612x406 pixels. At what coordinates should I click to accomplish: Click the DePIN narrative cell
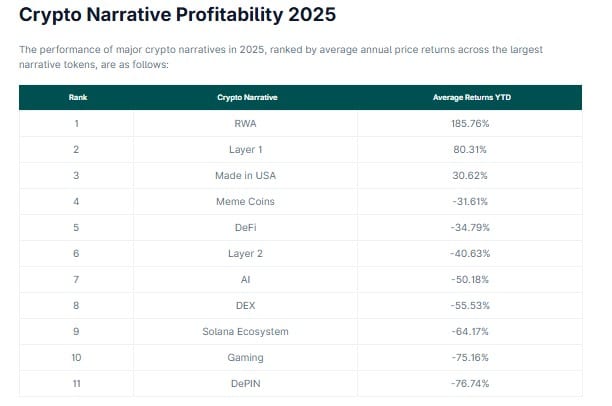pos(245,384)
